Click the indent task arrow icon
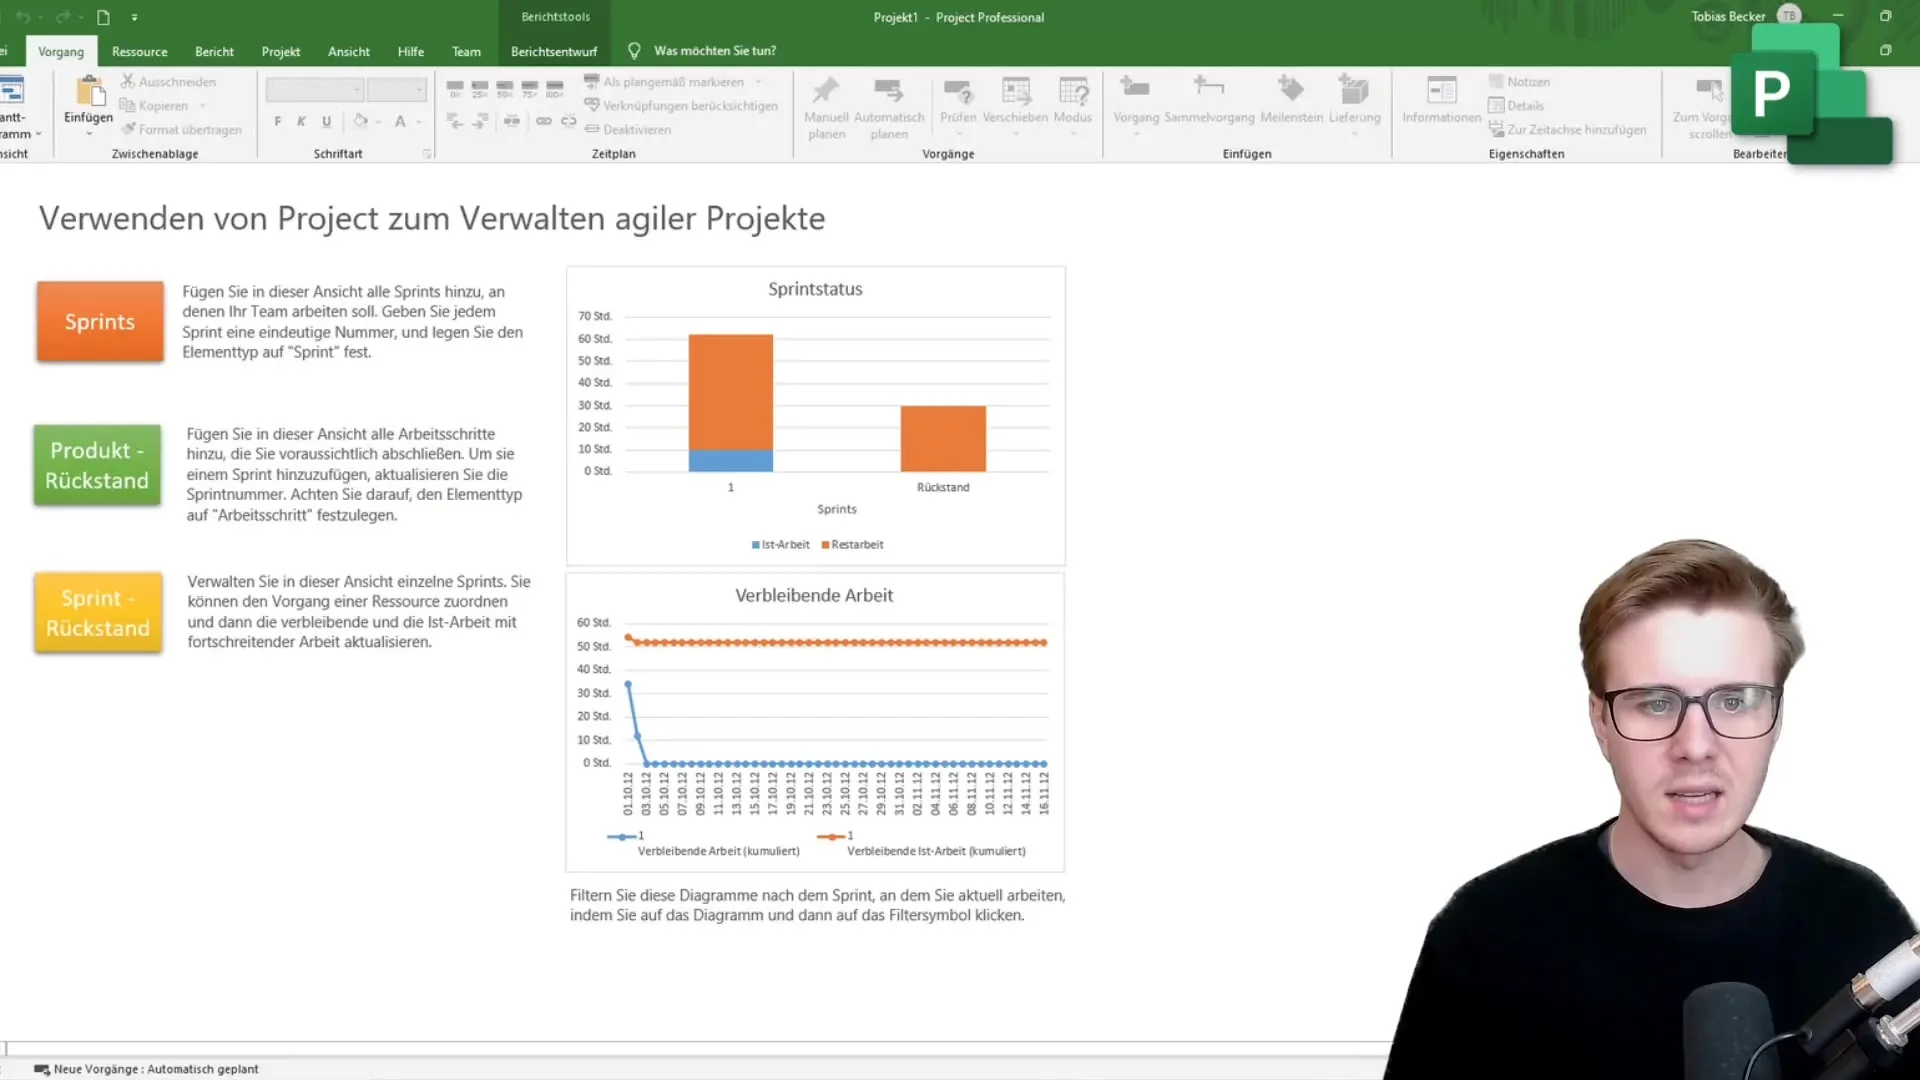The image size is (1920, 1080). tap(481, 121)
